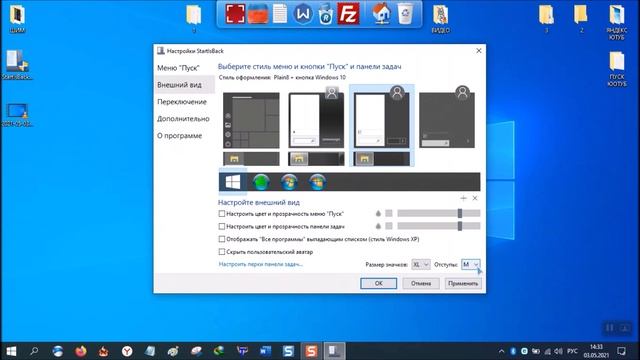Open the ШИМ desktop icon
Image resolution: width=640 pixels, height=360 pixels.
tap(17, 20)
